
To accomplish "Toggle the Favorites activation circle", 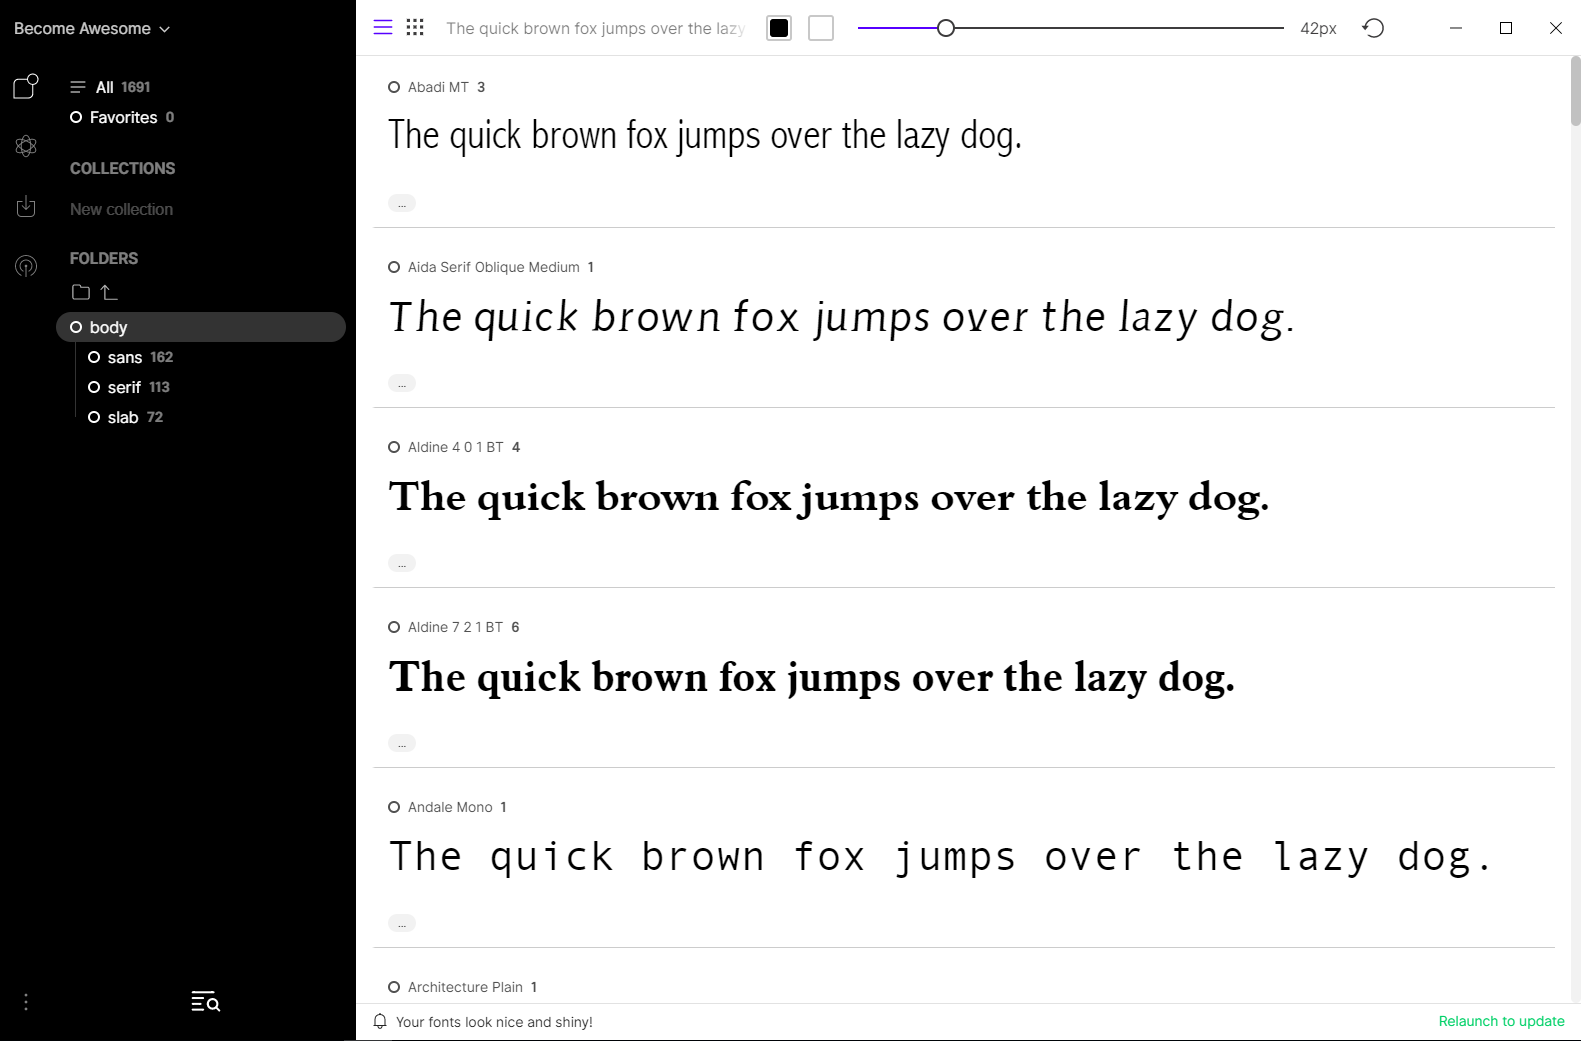I will tap(76, 117).
